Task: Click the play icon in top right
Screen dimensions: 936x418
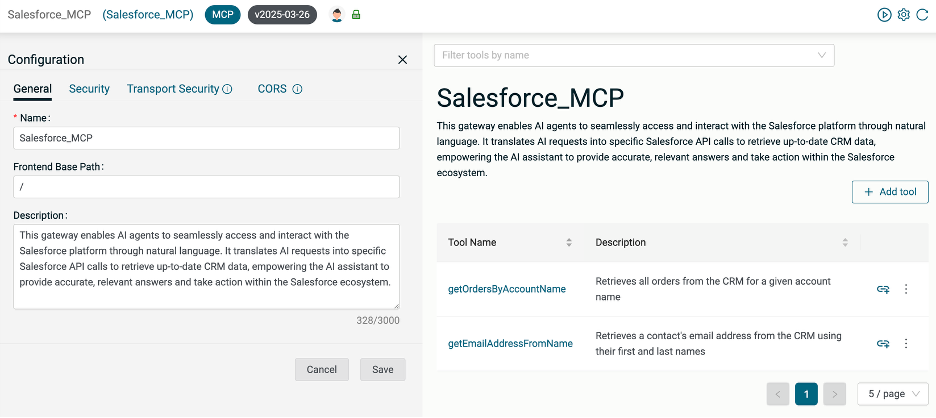Action: [884, 15]
